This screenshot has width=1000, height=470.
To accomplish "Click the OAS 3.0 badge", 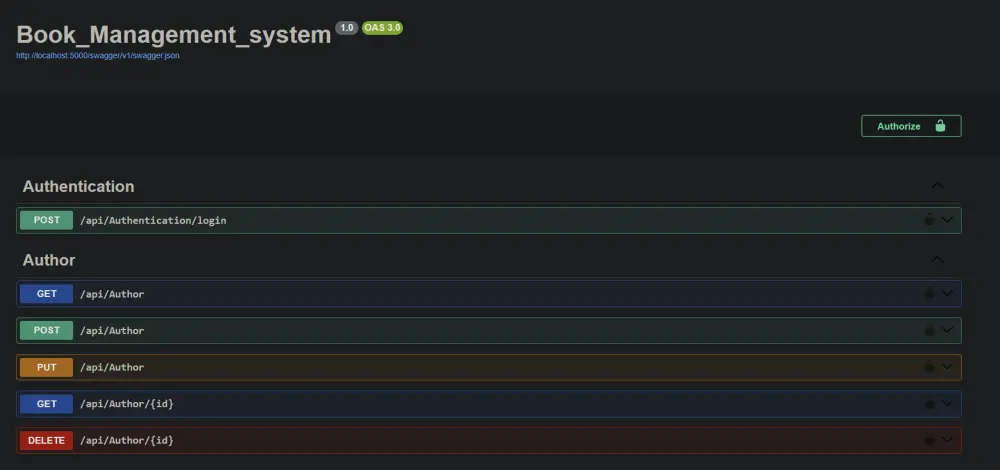I will (383, 28).
